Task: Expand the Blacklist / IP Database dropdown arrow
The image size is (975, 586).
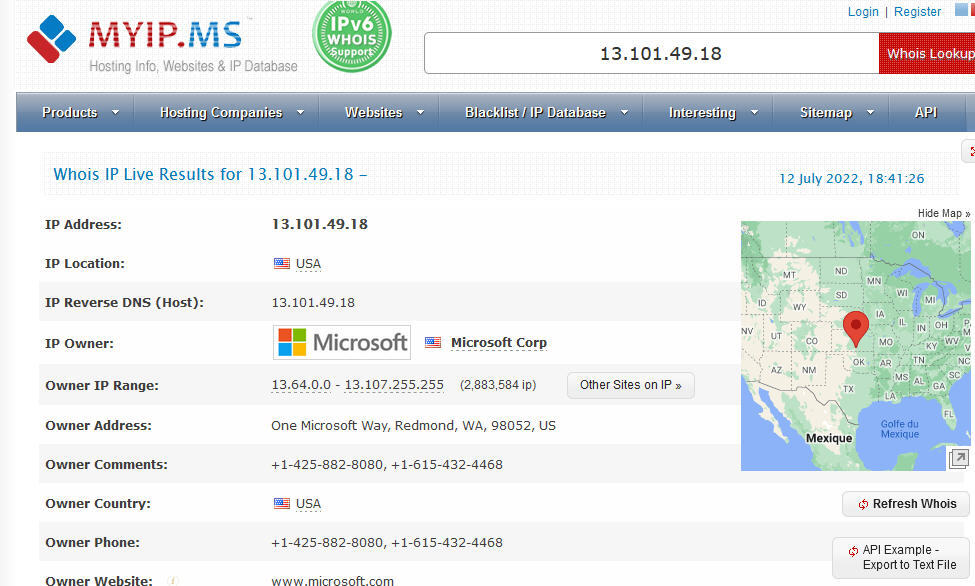Action: click(x=624, y=113)
